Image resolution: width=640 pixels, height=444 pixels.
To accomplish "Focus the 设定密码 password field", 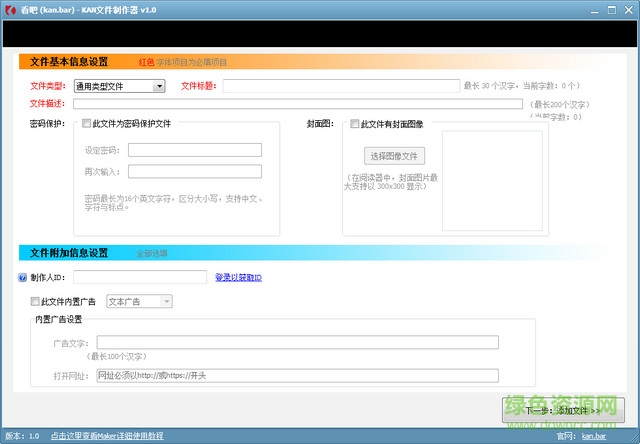I will (195, 150).
